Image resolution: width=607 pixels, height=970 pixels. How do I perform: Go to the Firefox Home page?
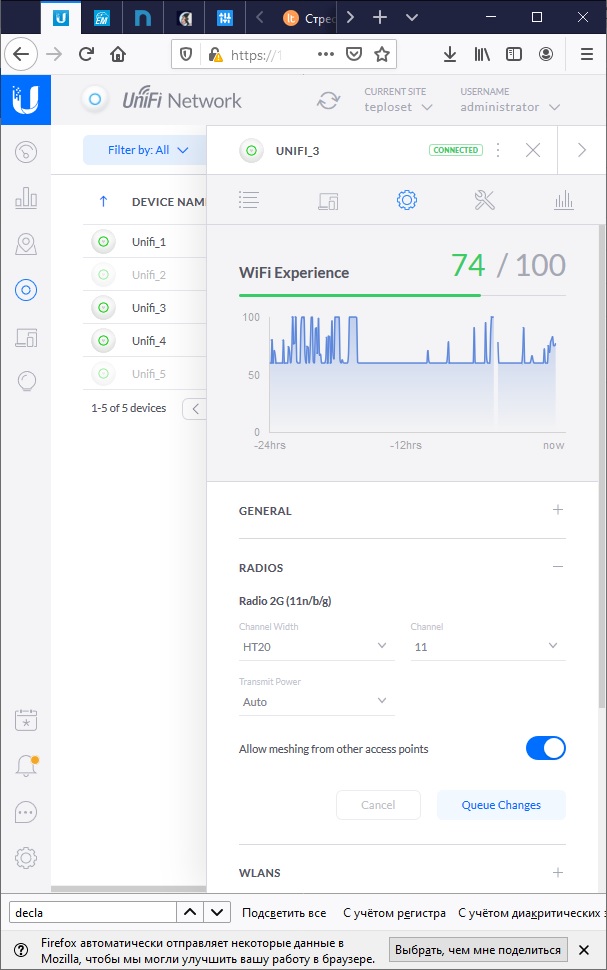click(118, 54)
